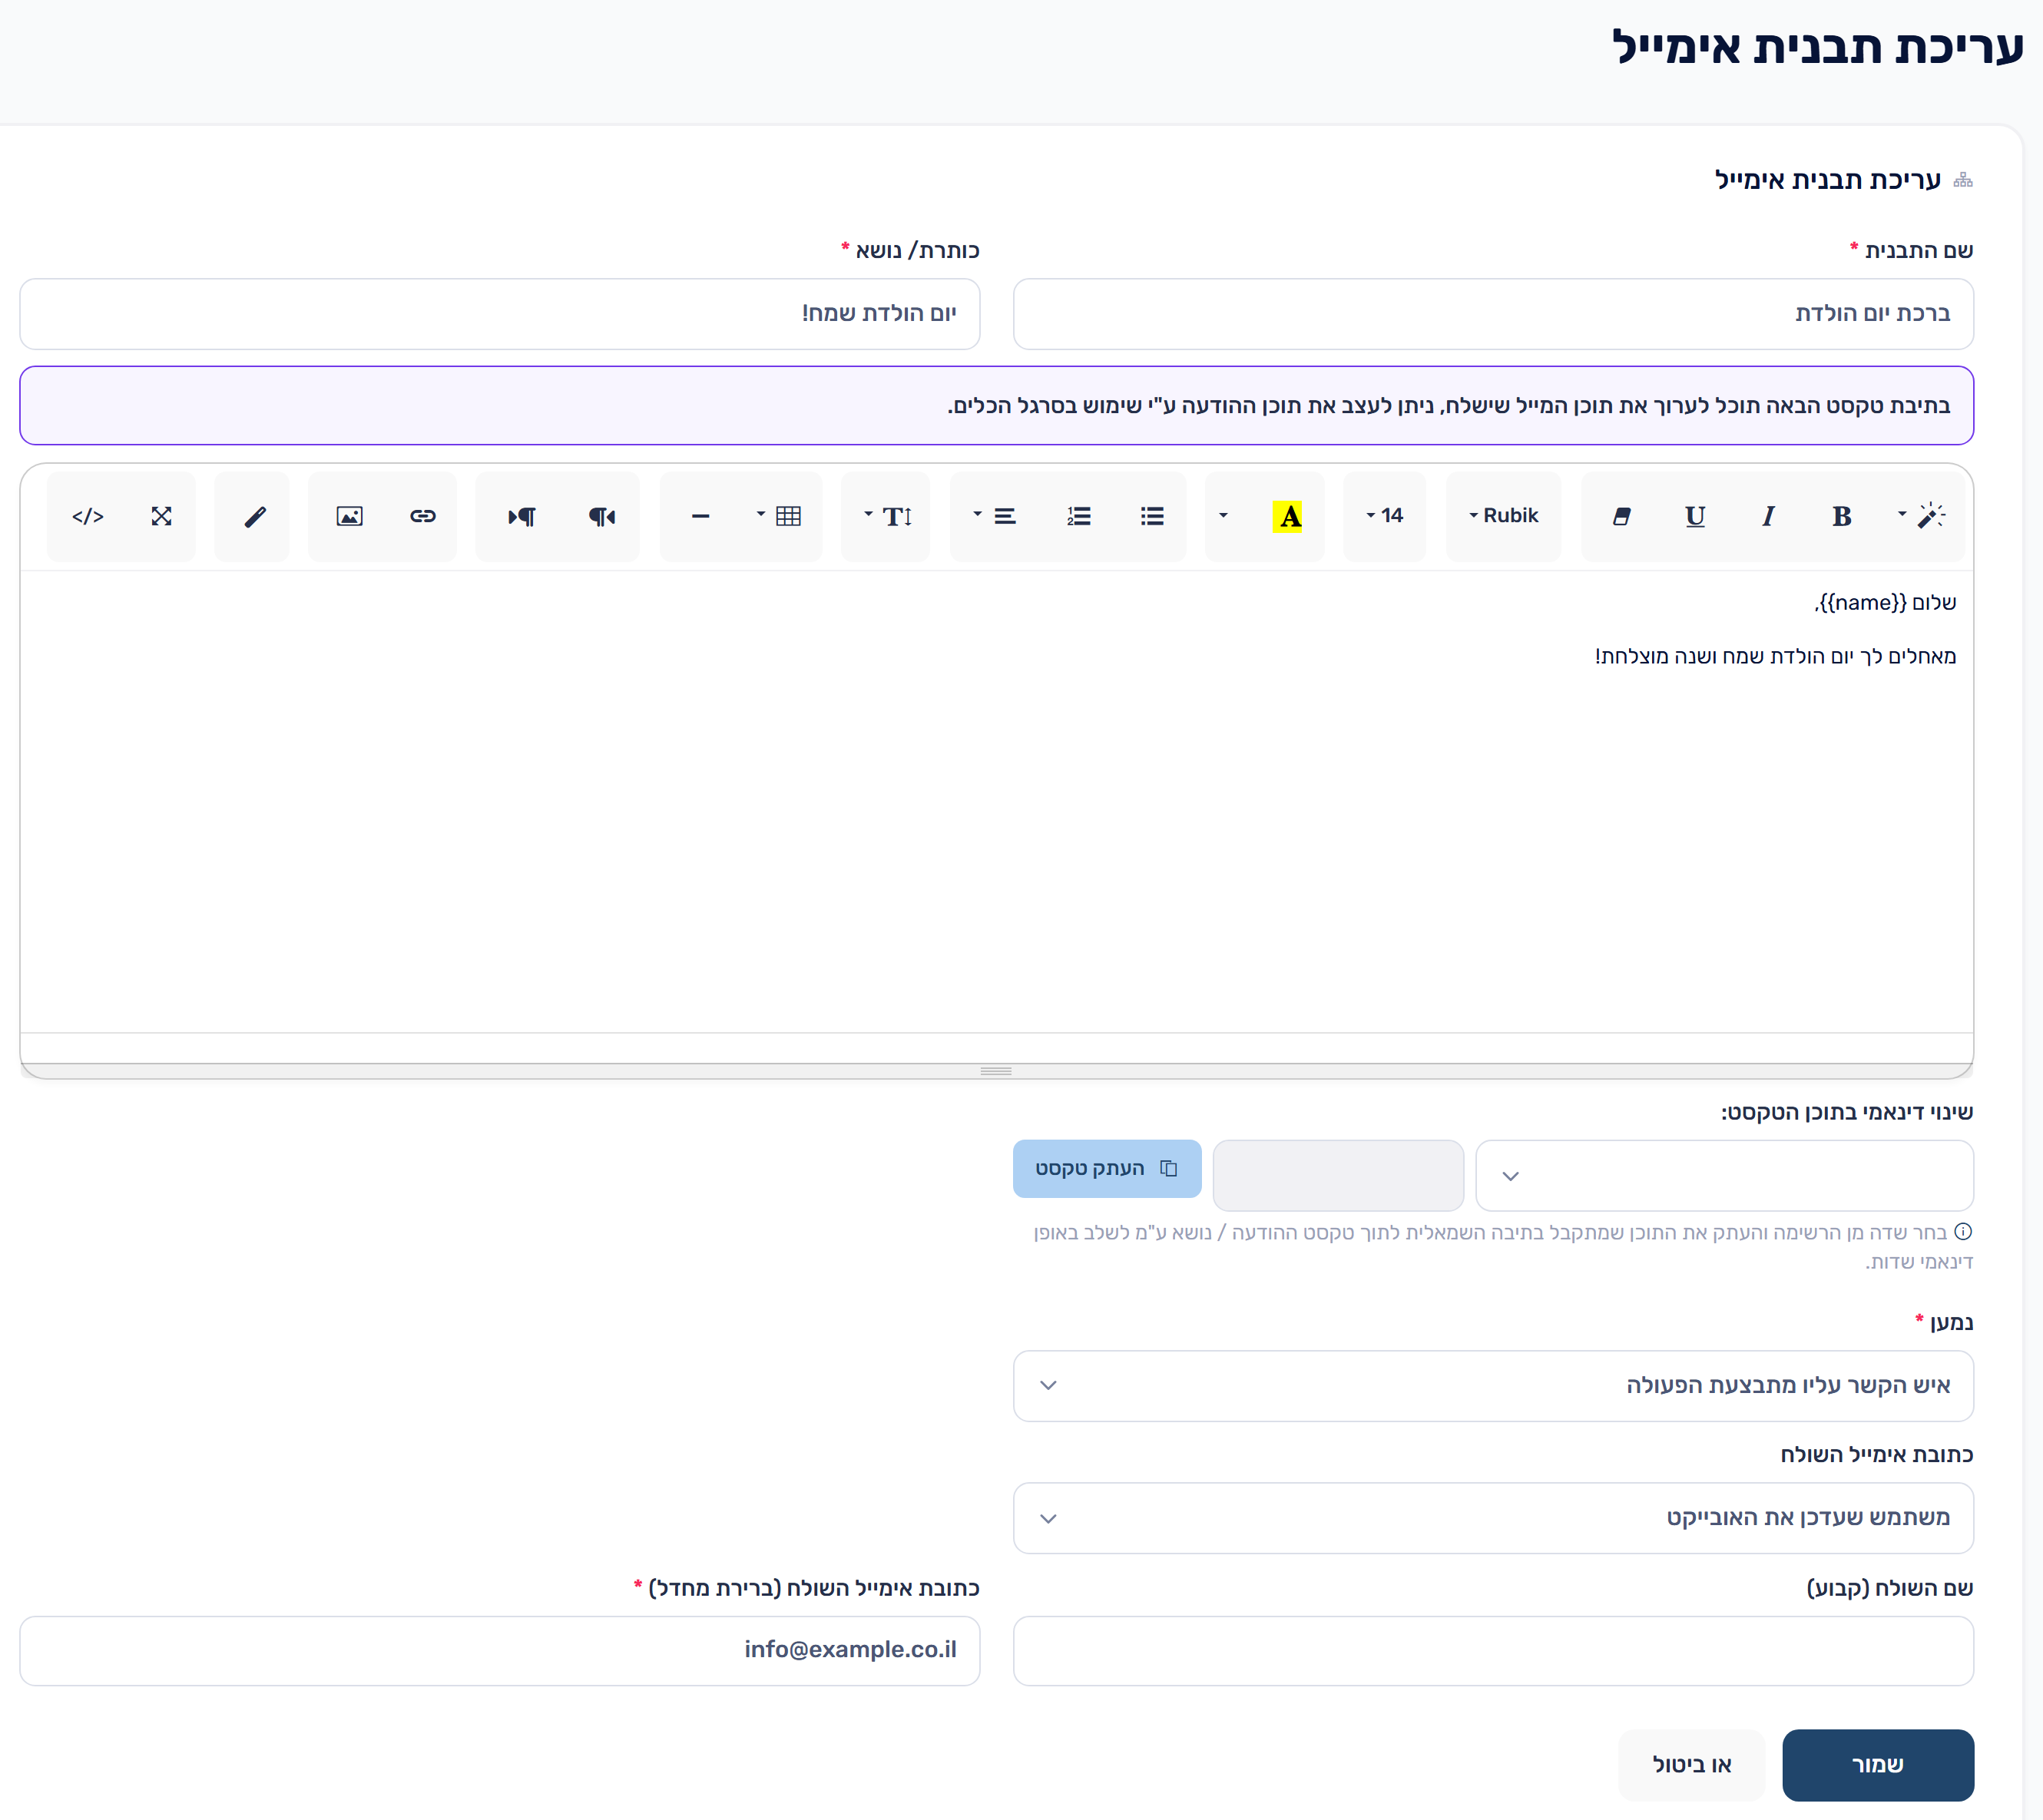The width and height of the screenshot is (2043, 1820).
Task: Click the שמור save button
Action: click(x=1877, y=1764)
